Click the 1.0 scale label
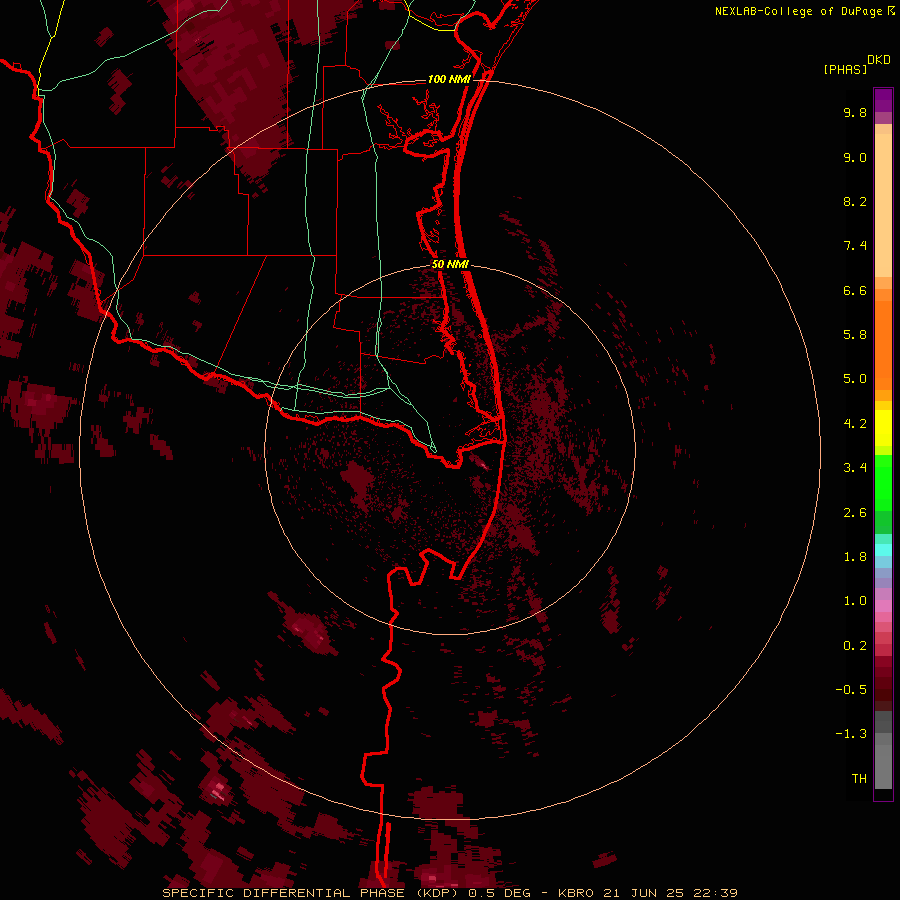 [x=855, y=601]
